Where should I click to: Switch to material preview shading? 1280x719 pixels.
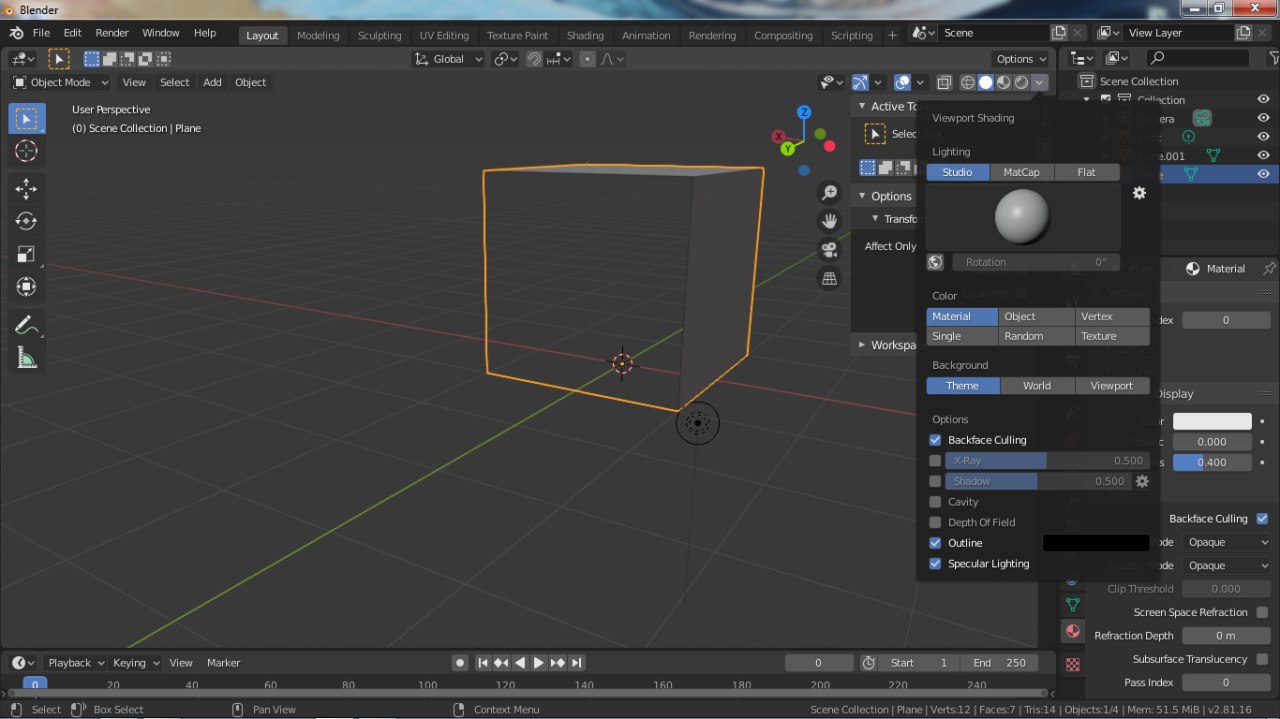1004,82
